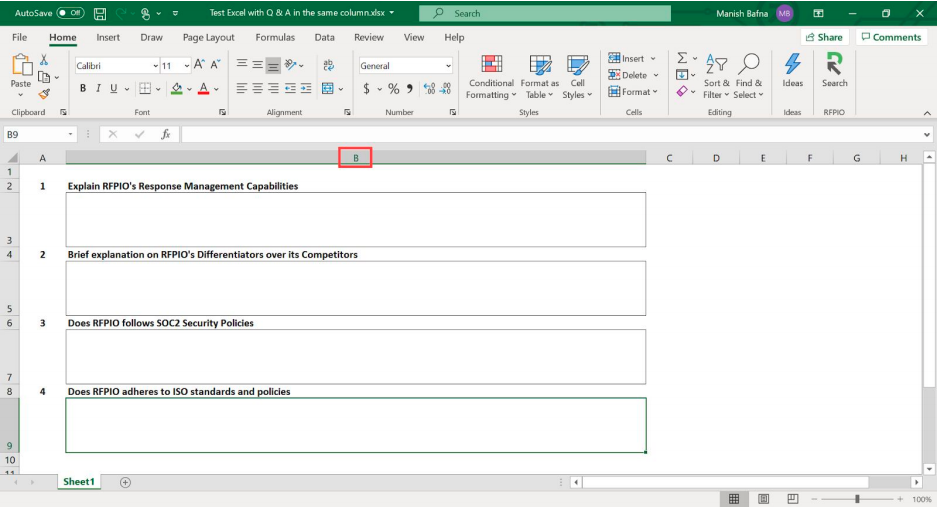Click Increase Decimal

click(429, 89)
